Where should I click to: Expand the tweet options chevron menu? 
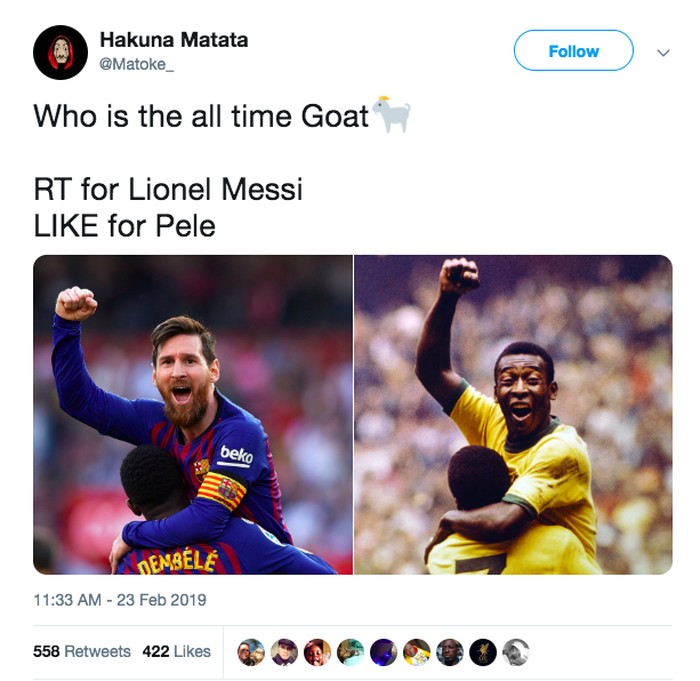point(663,53)
